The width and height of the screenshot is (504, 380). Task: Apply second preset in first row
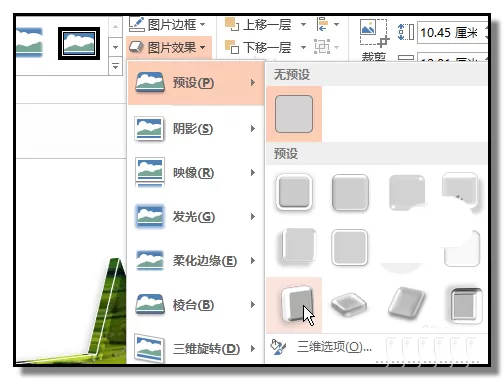coord(350,192)
